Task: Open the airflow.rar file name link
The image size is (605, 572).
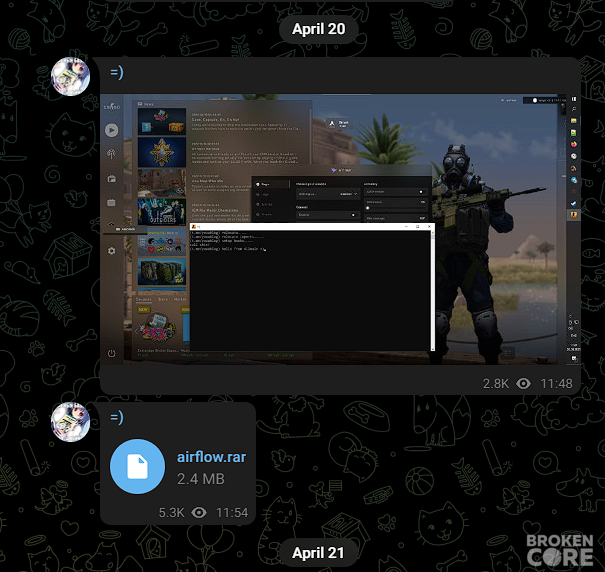Action: [x=211, y=457]
